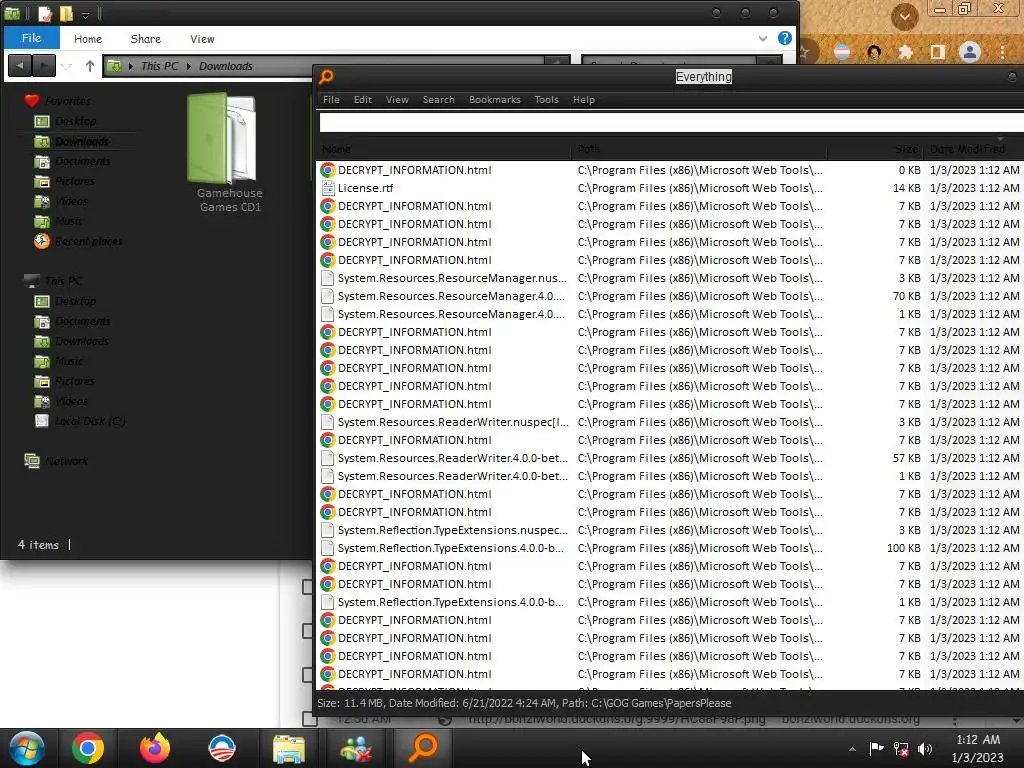Open Chrome extensions puzzle icon
This screenshot has width=1024, height=768.
[905, 52]
